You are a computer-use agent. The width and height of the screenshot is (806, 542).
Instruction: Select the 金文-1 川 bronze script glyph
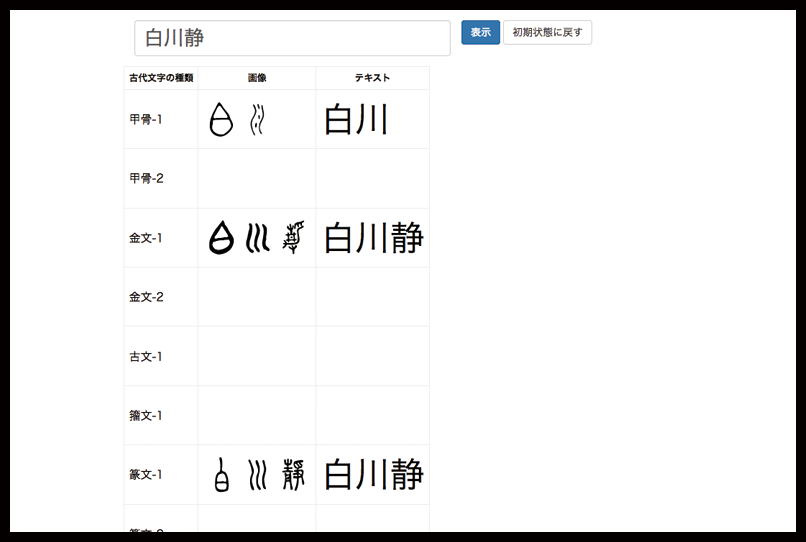pos(257,238)
